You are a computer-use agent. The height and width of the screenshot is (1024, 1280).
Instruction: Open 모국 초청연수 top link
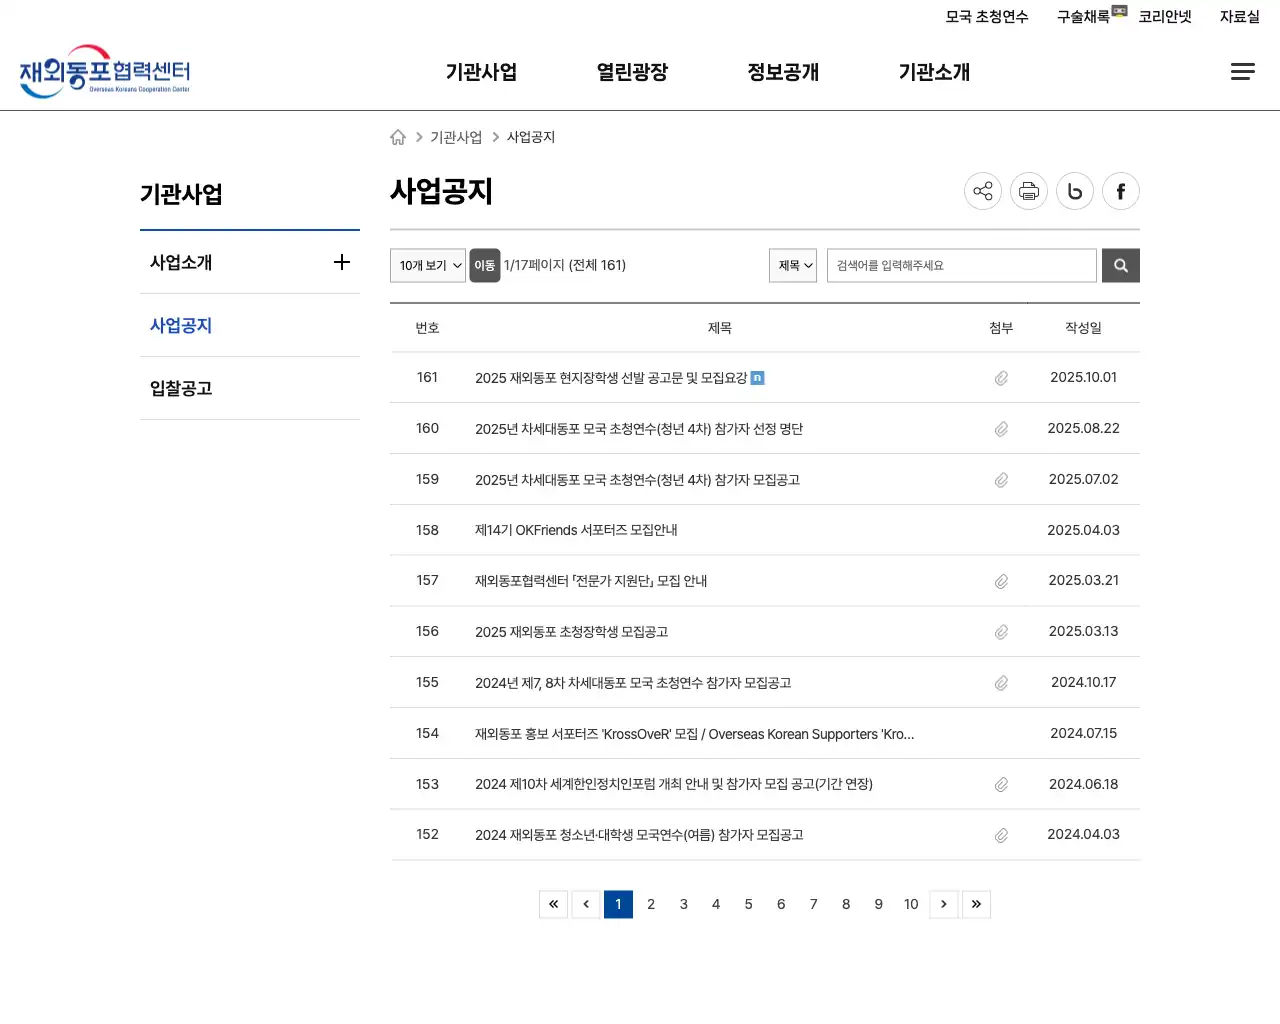pyautogui.click(x=987, y=17)
